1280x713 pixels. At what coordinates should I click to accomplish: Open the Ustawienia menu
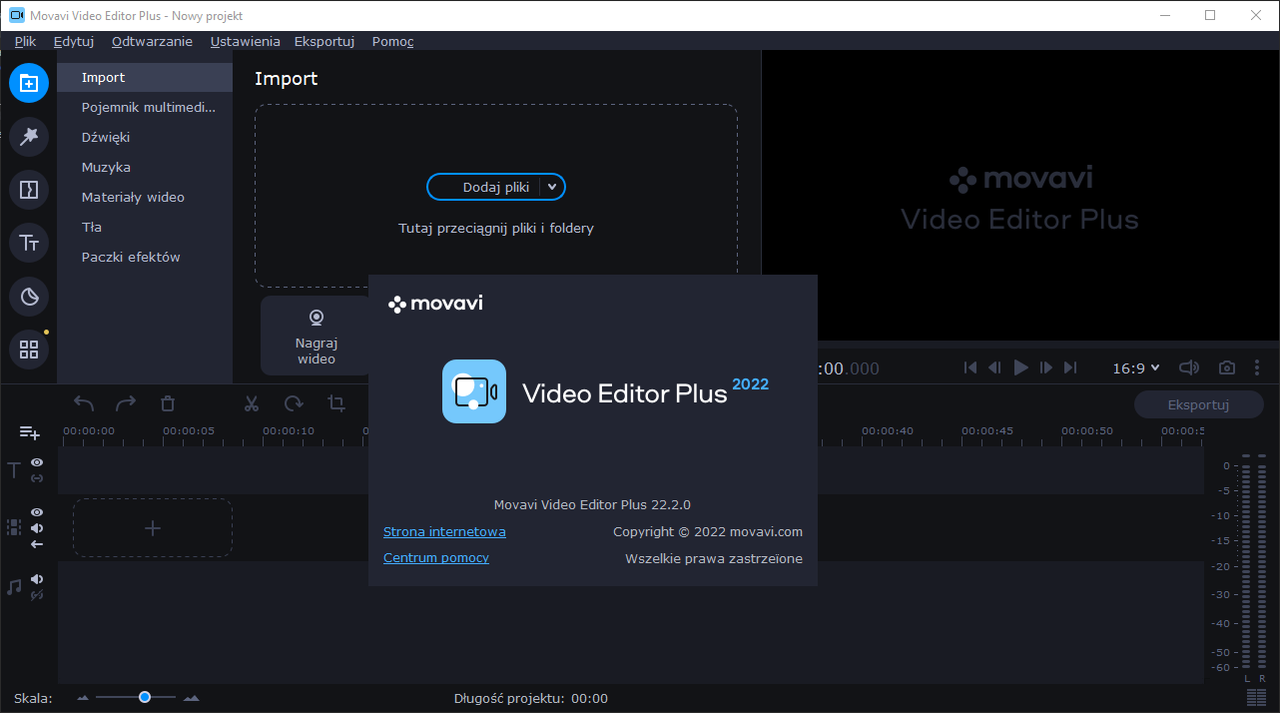point(245,41)
